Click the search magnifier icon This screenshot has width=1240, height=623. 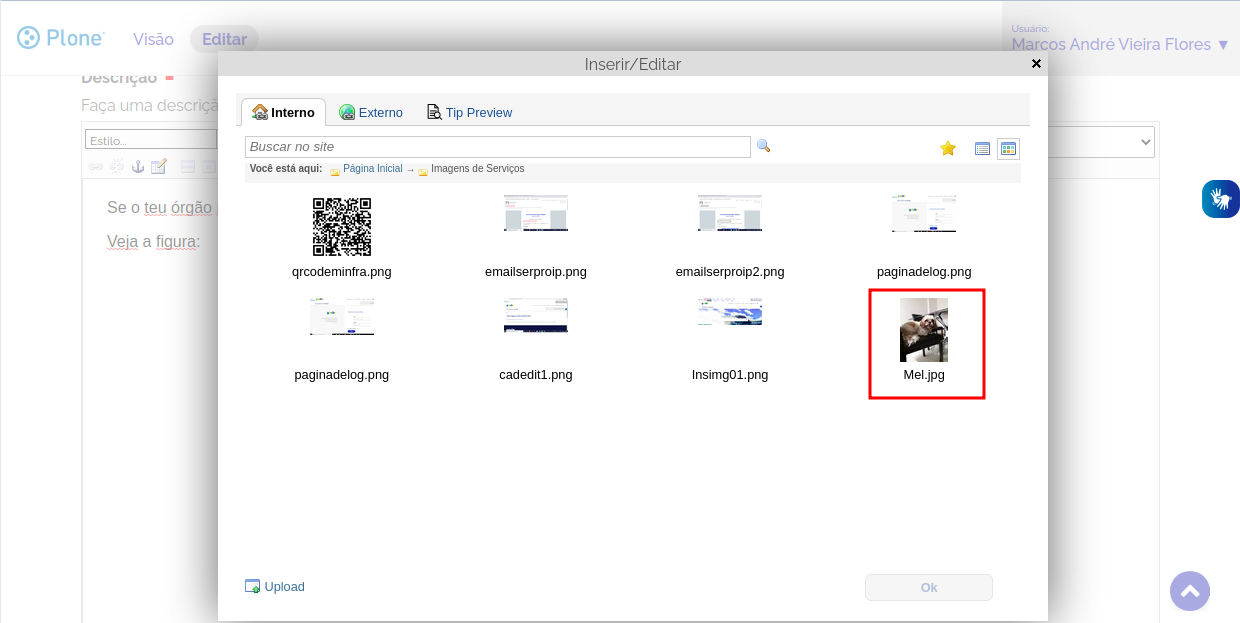point(763,146)
